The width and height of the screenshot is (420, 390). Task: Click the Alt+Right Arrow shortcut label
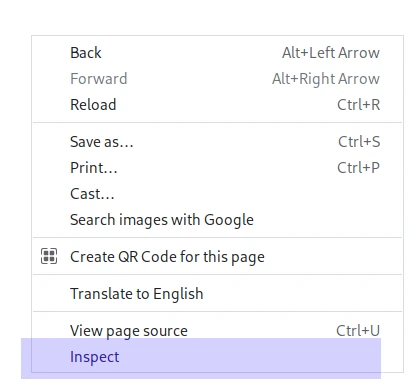click(x=326, y=79)
